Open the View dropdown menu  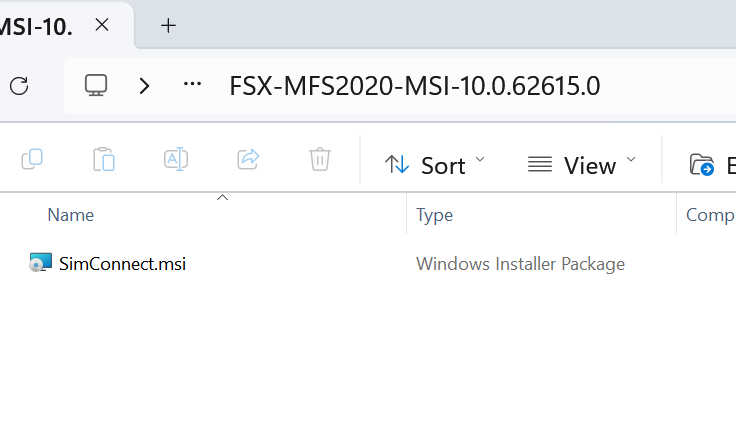pos(582,165)
